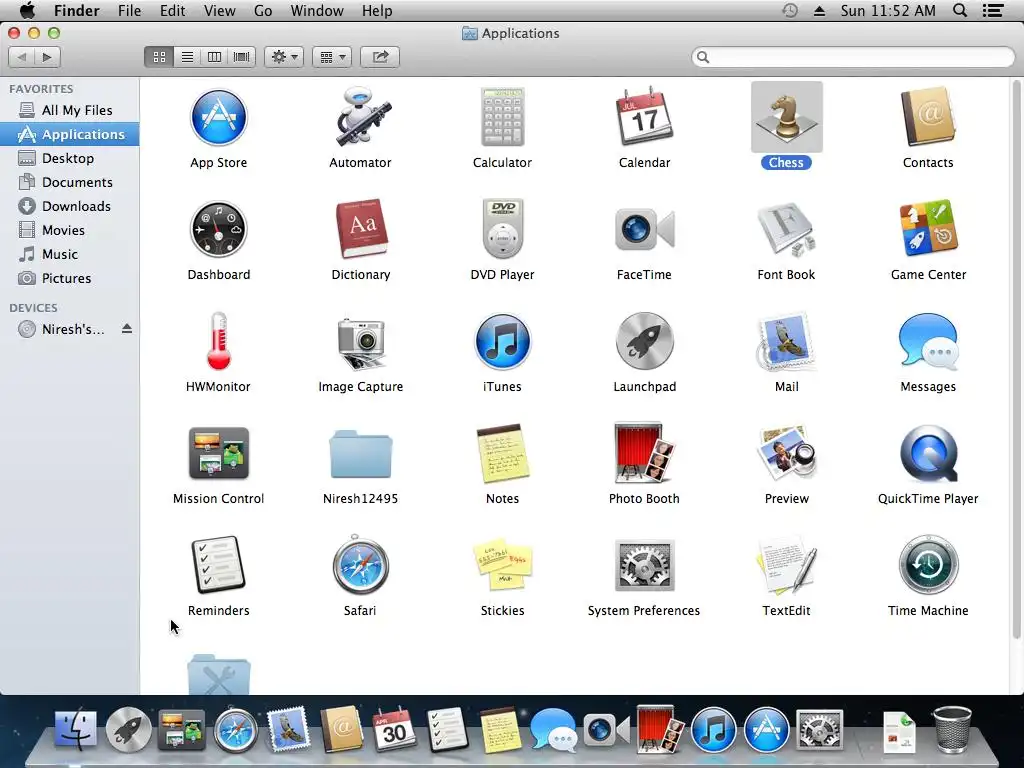Image resolution: width=1024 pixels, height=768 pixels.
Task: Select the Notes notepad icon in window
Action: coord(502,454)
